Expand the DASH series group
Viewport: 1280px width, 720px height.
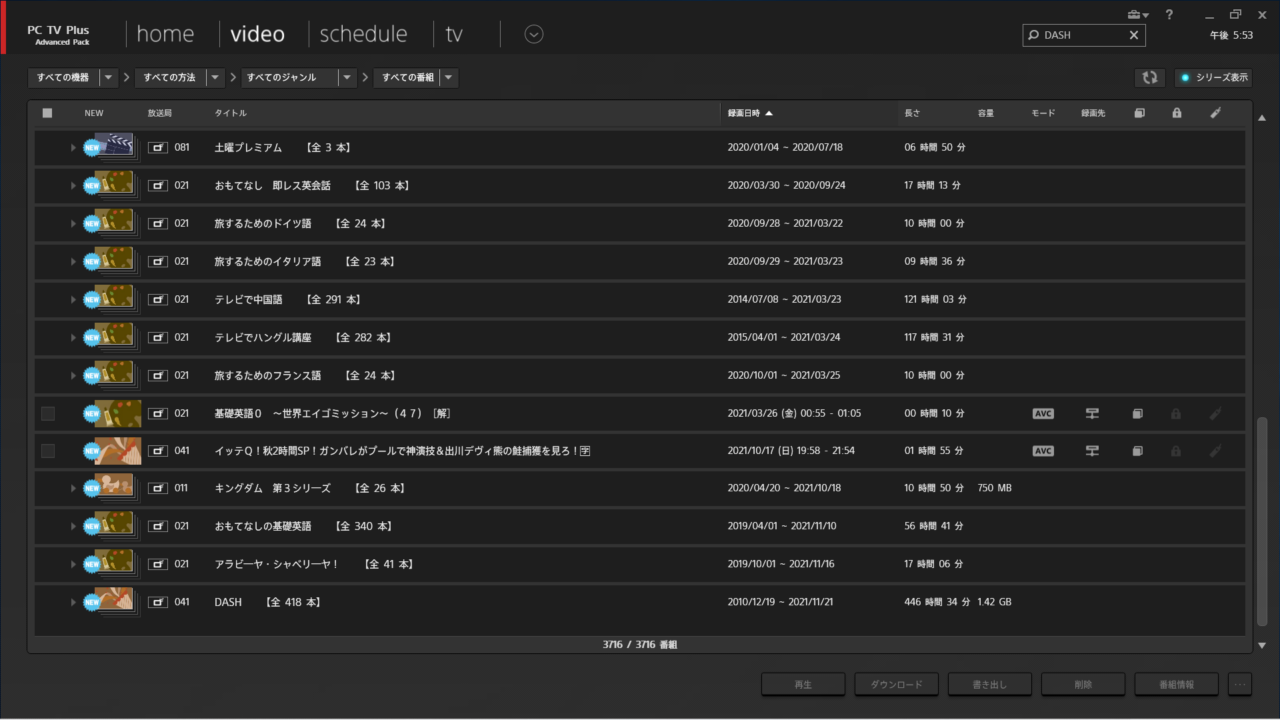[x=73, y=602]
